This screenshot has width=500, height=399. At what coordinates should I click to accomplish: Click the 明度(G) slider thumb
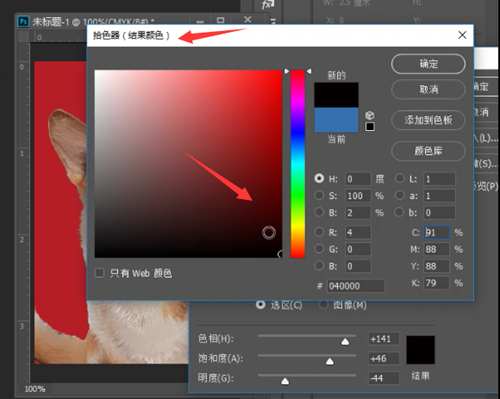285,381
